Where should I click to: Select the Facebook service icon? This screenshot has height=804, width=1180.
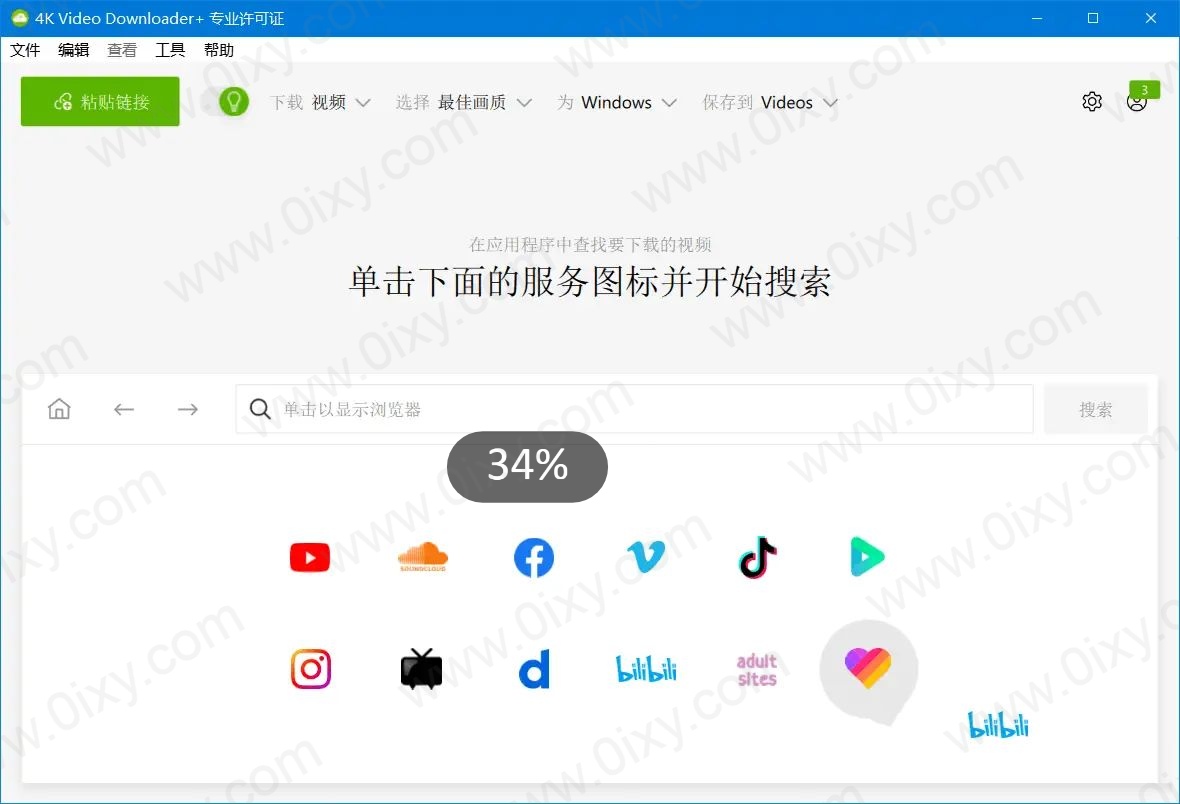[x=534, y=557]
